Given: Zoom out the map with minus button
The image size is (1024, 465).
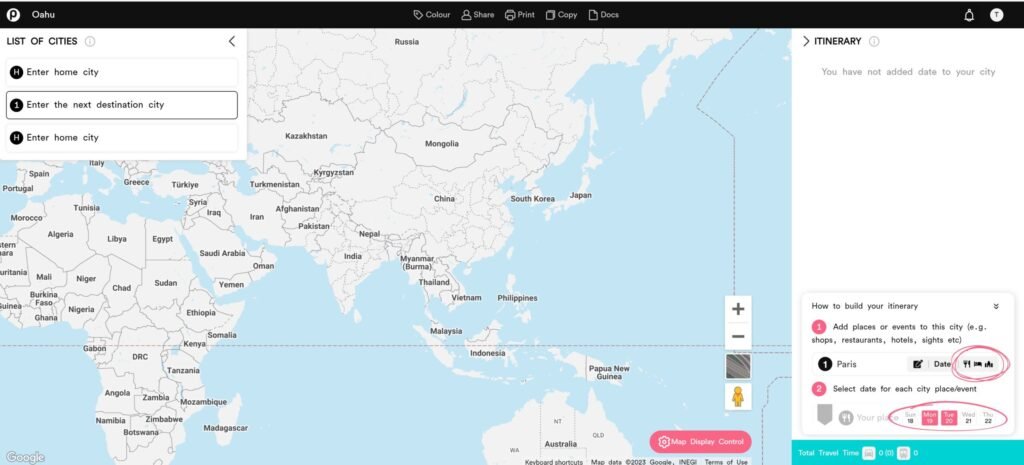Looking at the screenshot, I should [738, 337].
